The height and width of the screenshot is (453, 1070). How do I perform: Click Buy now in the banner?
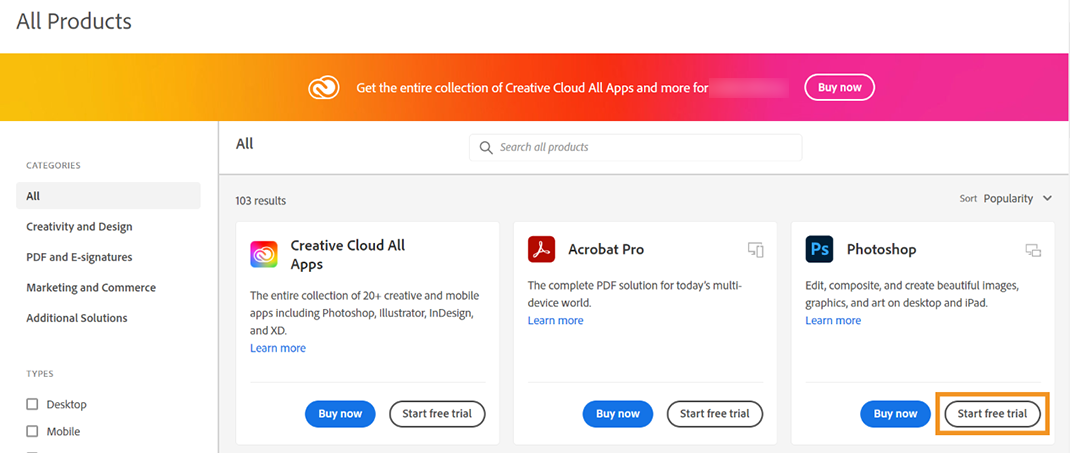click(839, 88)
